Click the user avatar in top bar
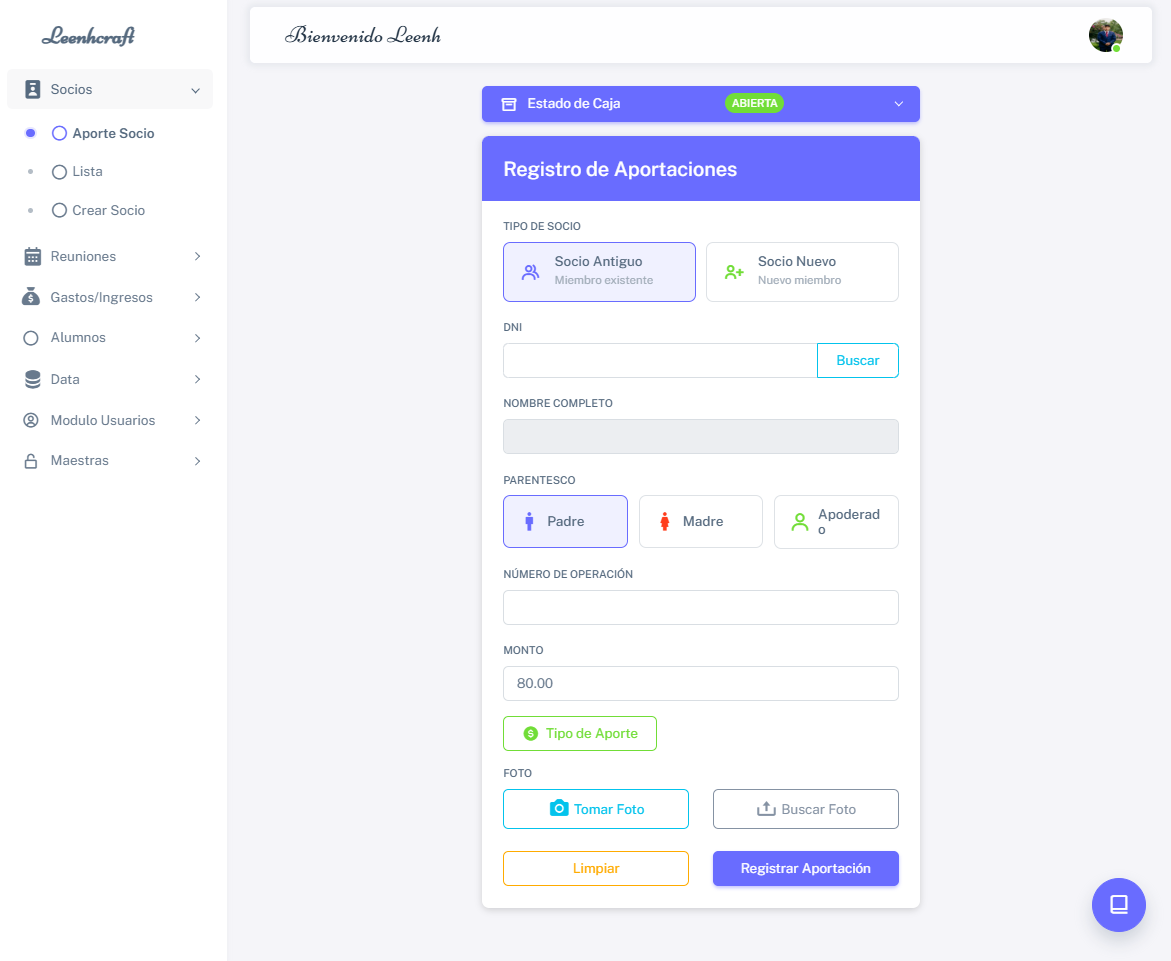 (x=1105, y=35)
